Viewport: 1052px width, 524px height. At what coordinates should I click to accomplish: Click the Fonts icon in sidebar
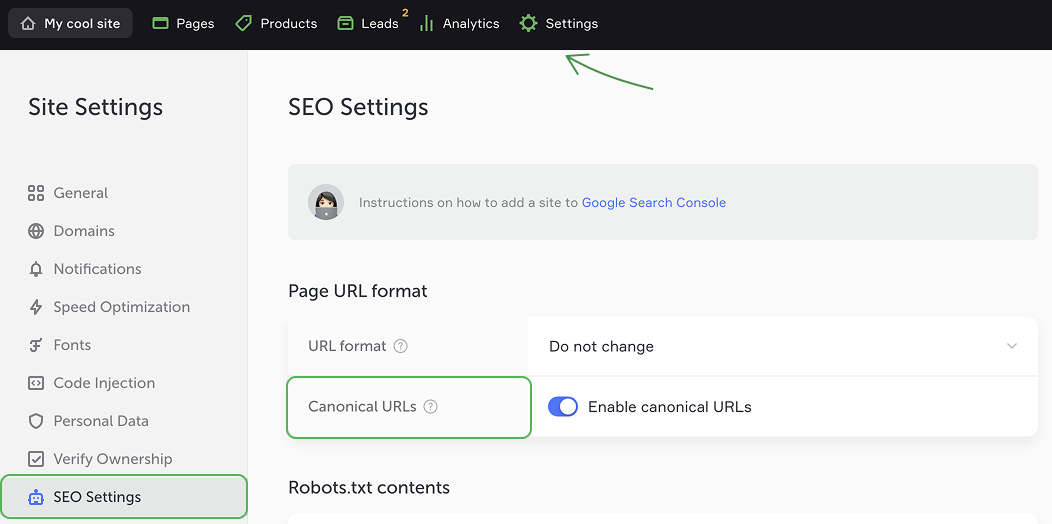36,345
